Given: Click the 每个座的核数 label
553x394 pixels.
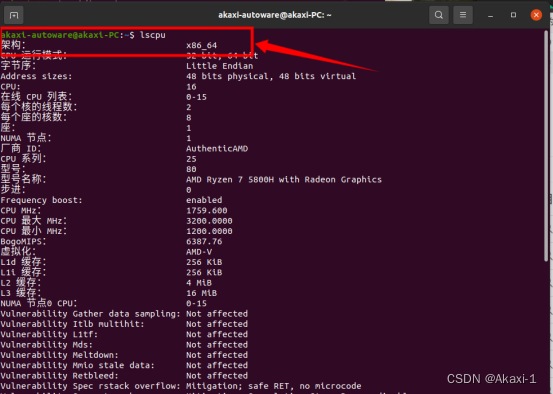Looking at the screenshot, I should click(x=34, y=117).
